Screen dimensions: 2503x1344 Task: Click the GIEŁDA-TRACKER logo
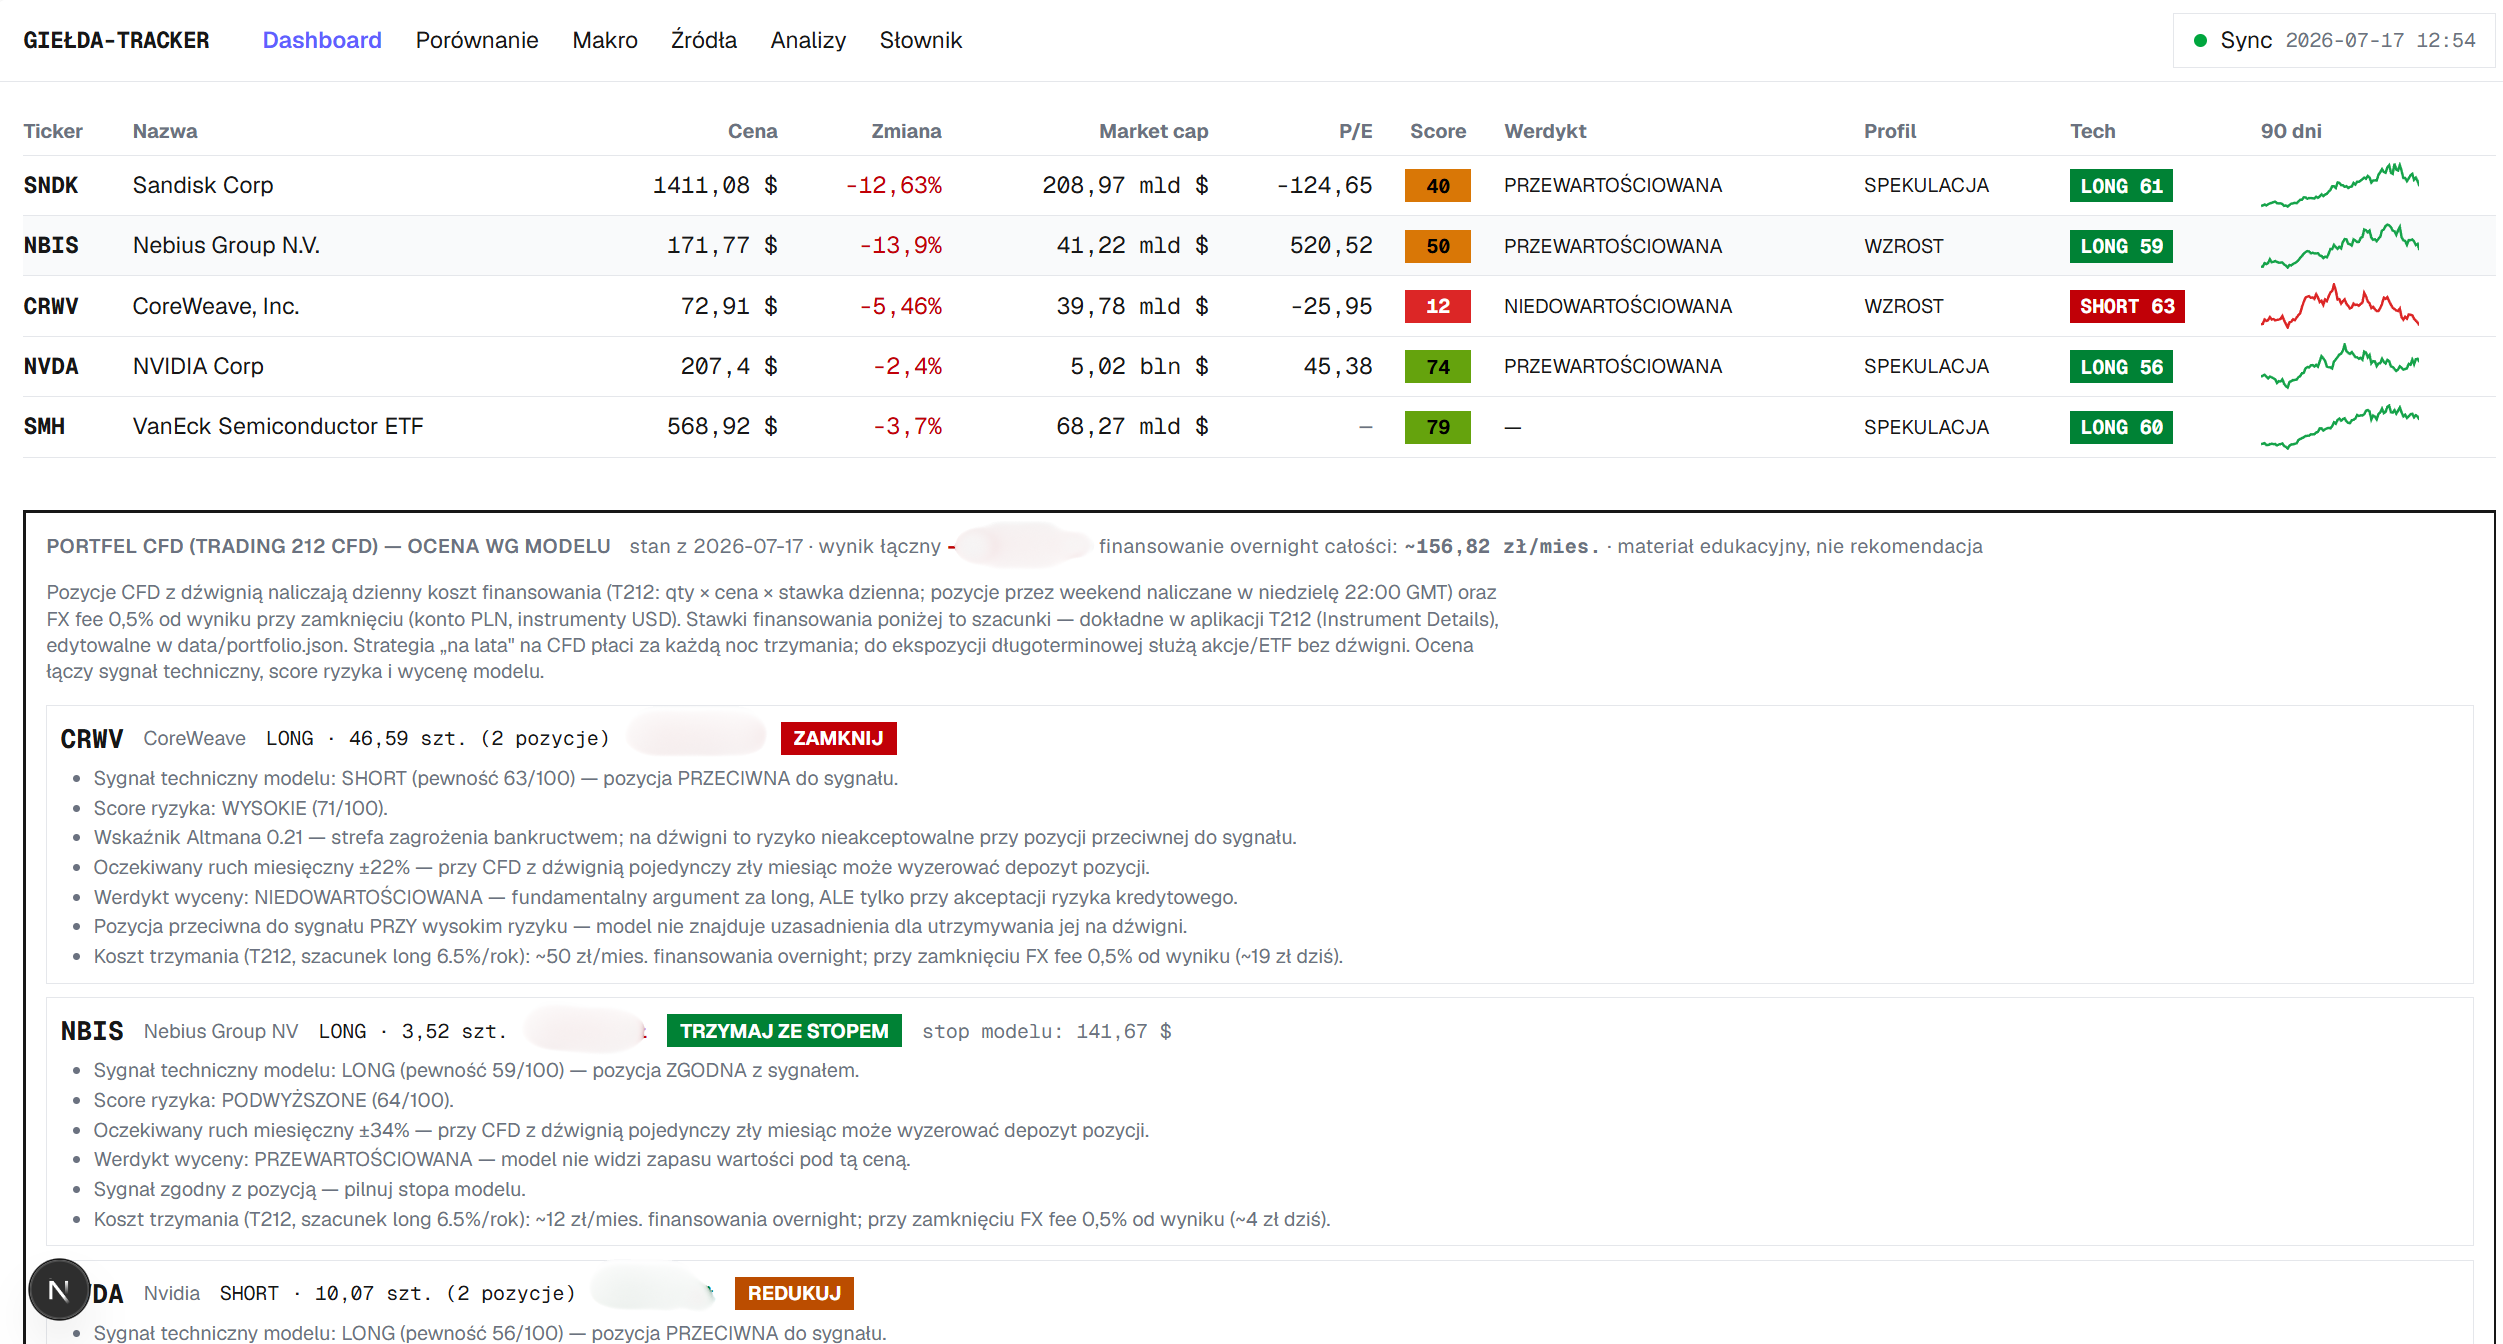[x=116, y=40]
